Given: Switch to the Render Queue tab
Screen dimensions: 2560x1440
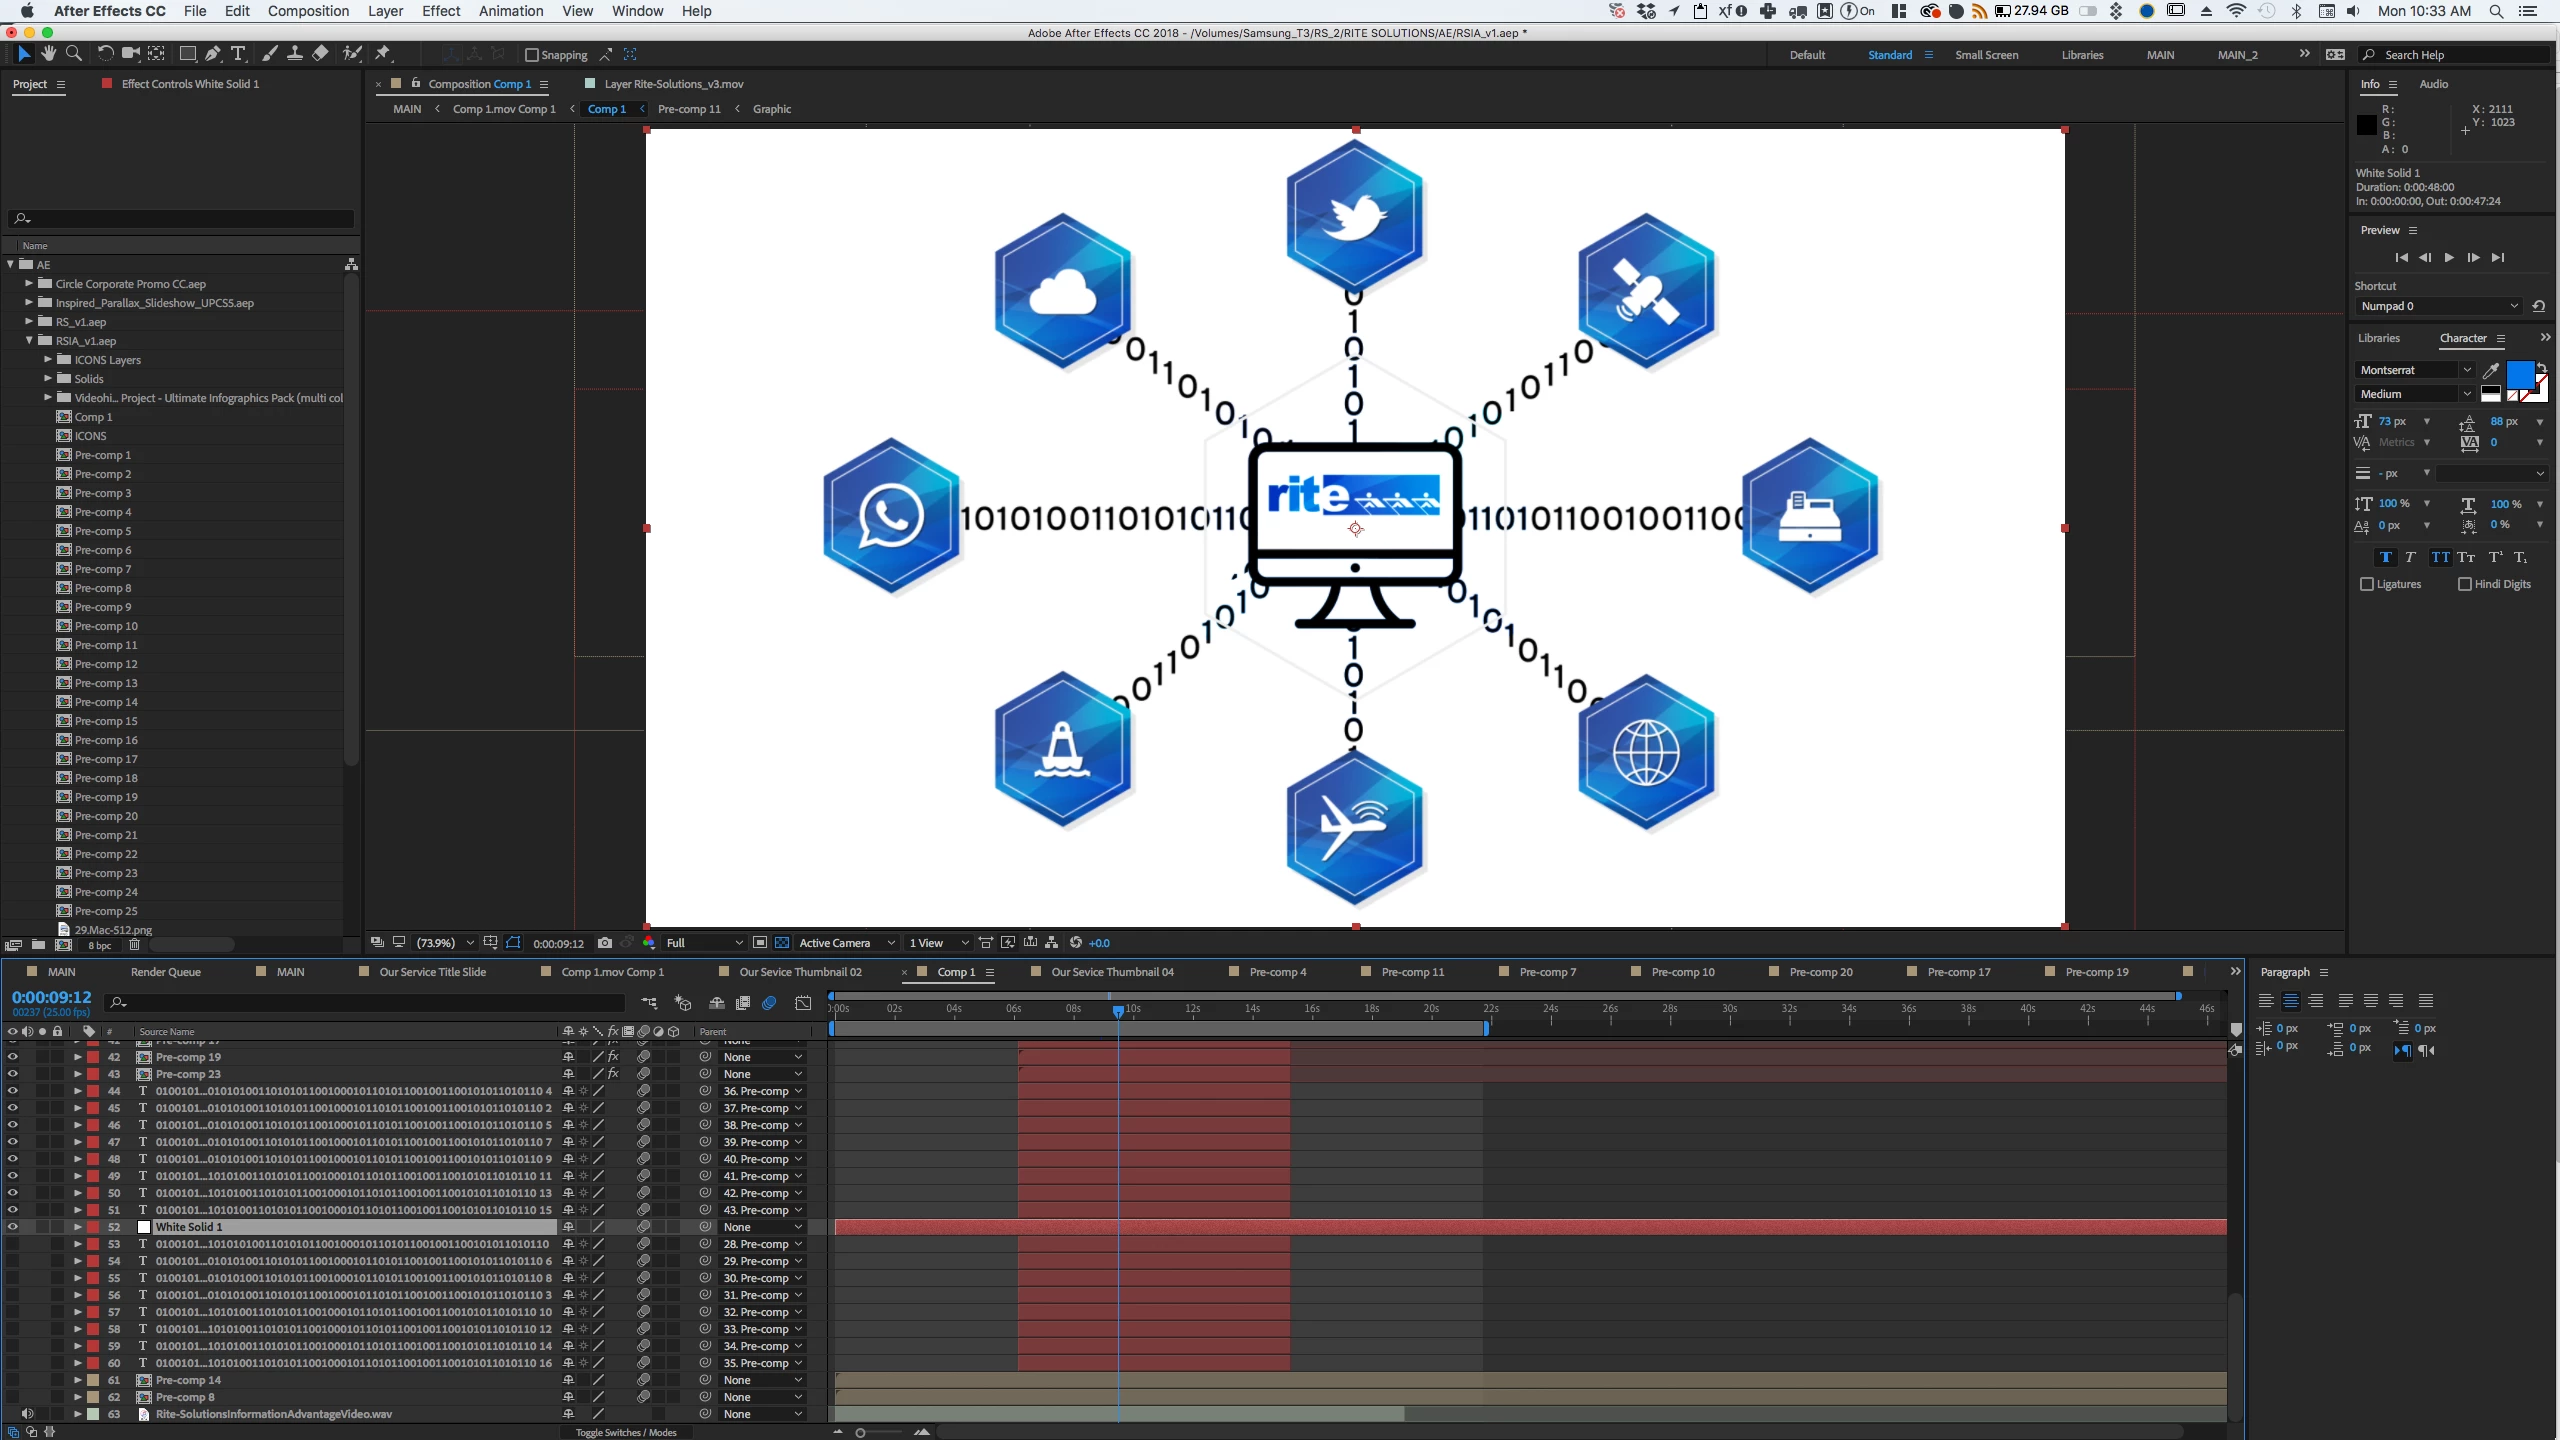Looking at the screenshot, I should [x=165, y=972].
